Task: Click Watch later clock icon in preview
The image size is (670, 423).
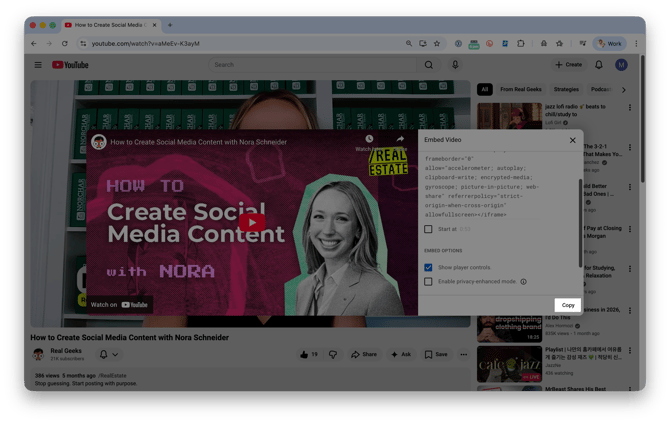Action: [369, 139]
